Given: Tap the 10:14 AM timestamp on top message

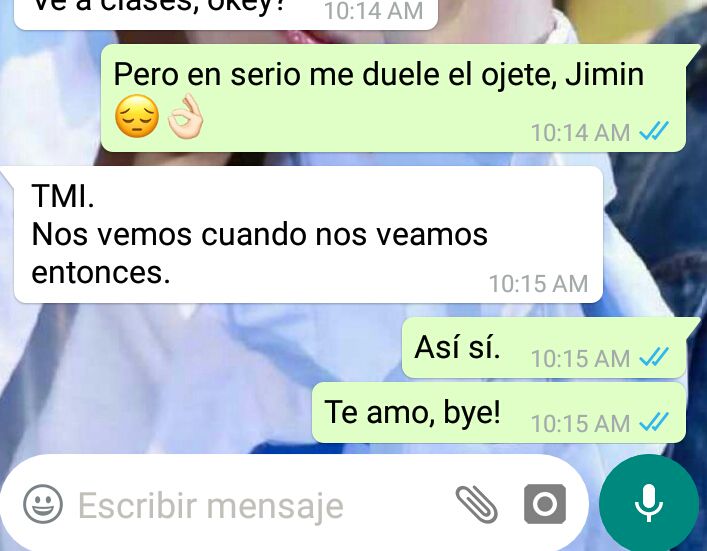Looking at the screenshot, I should coord(373,11).
